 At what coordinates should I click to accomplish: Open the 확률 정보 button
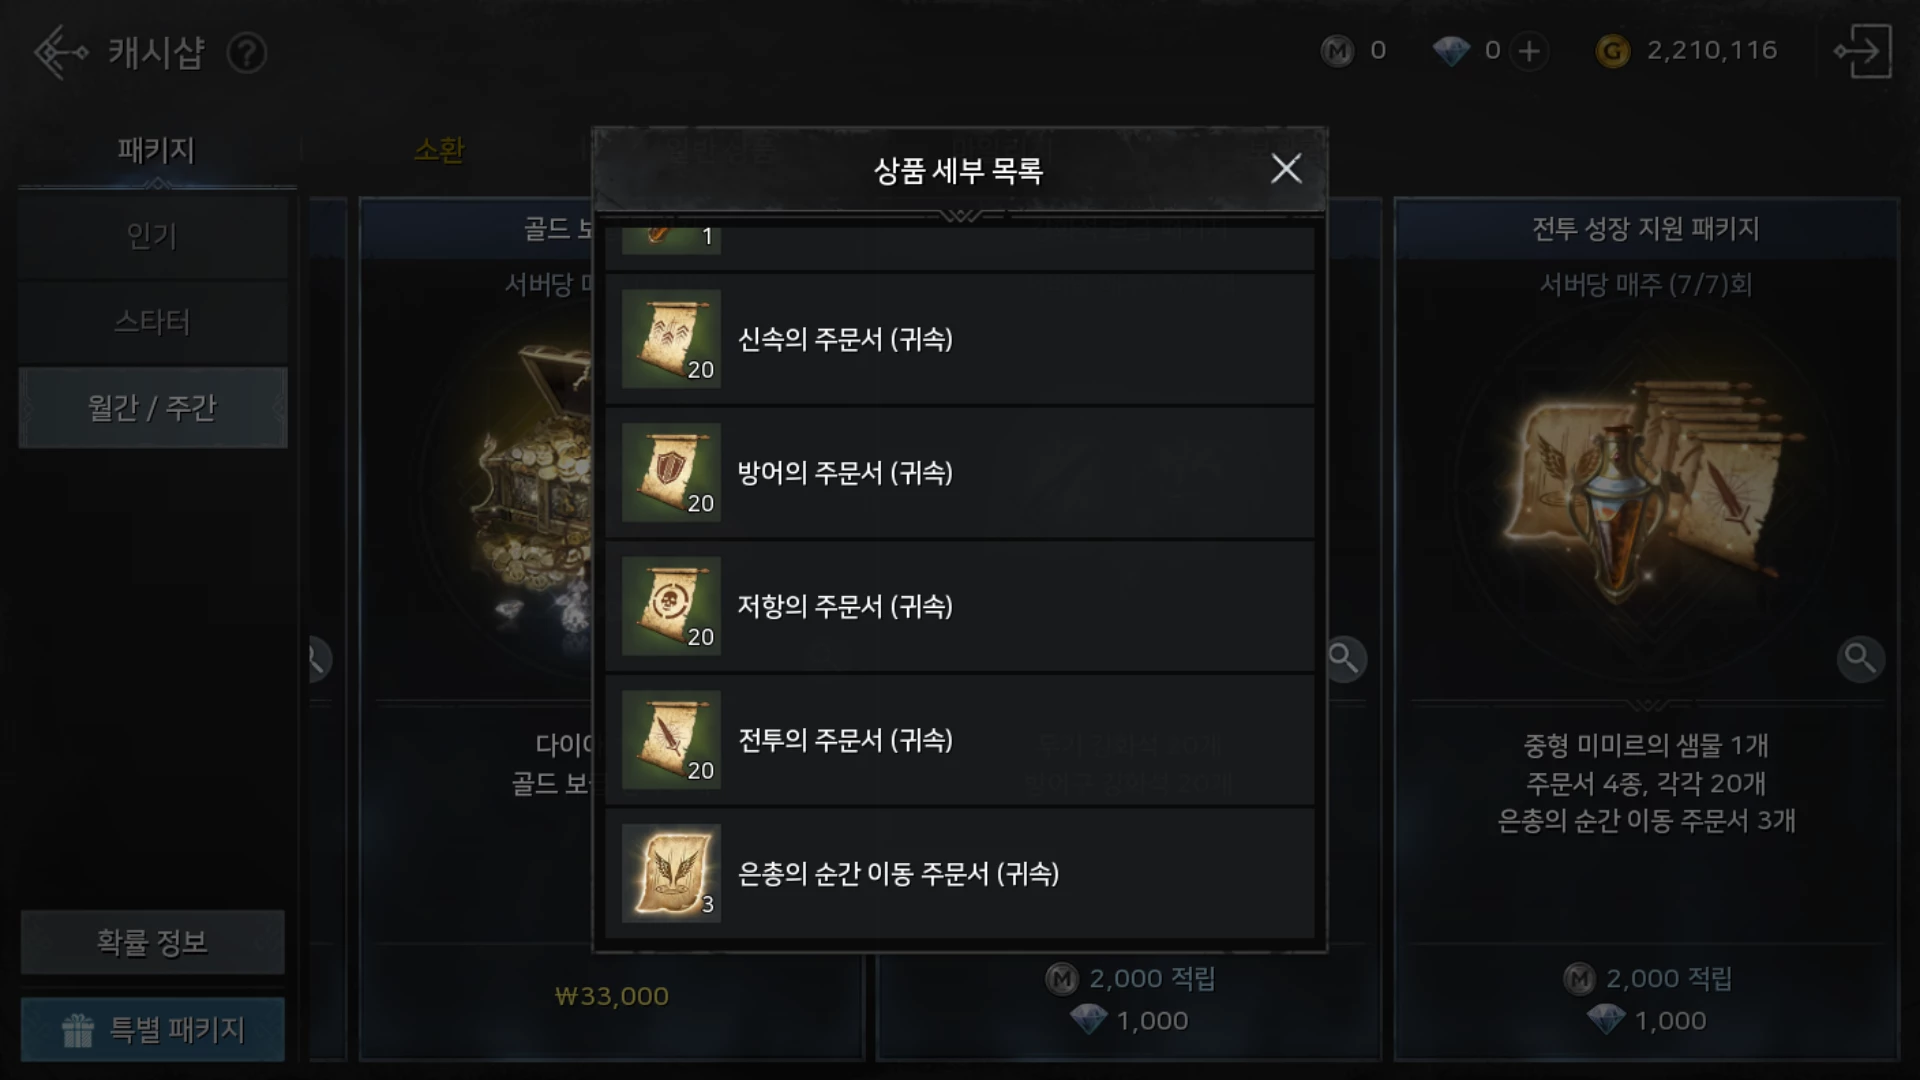coord(153,942)
